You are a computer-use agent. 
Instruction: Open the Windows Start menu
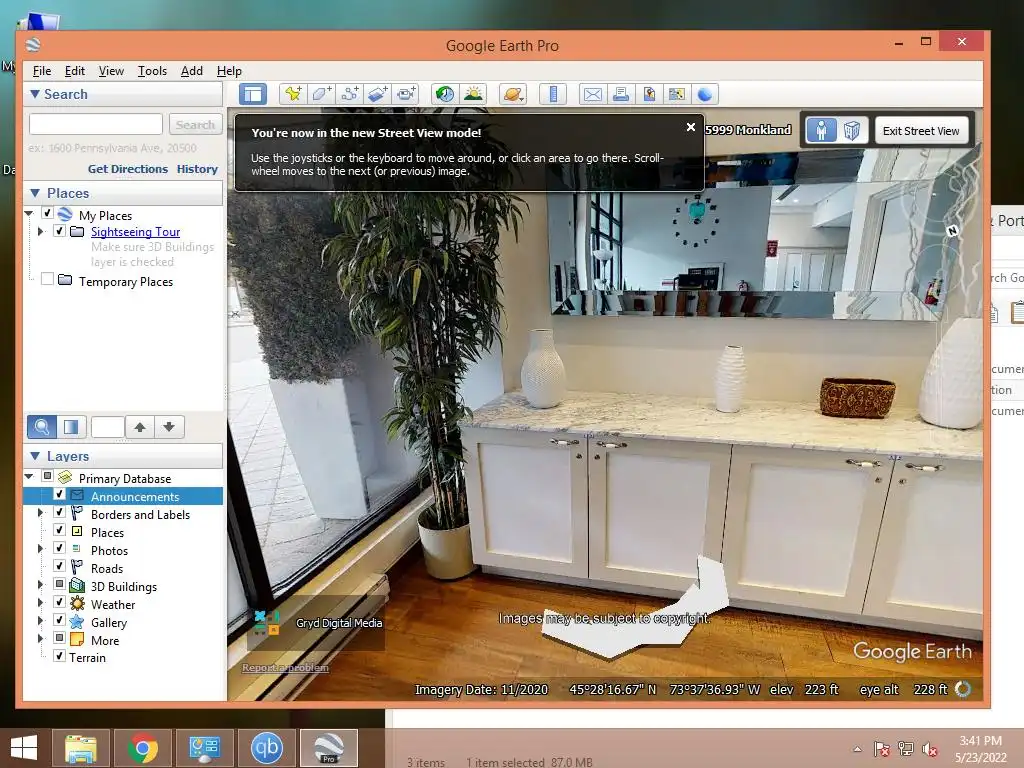click(24, 748)
